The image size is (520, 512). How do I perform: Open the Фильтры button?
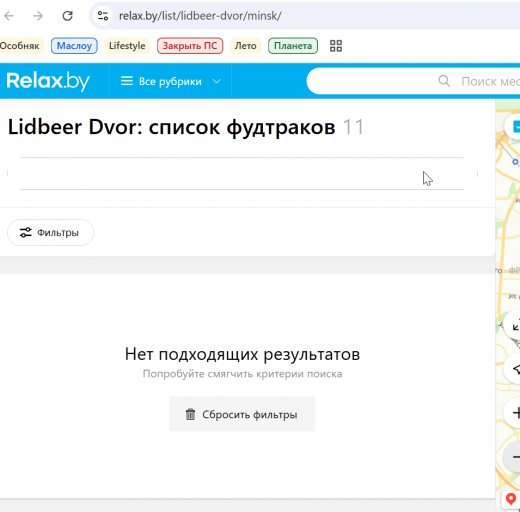pyautogui.click(x=50, y=232)
